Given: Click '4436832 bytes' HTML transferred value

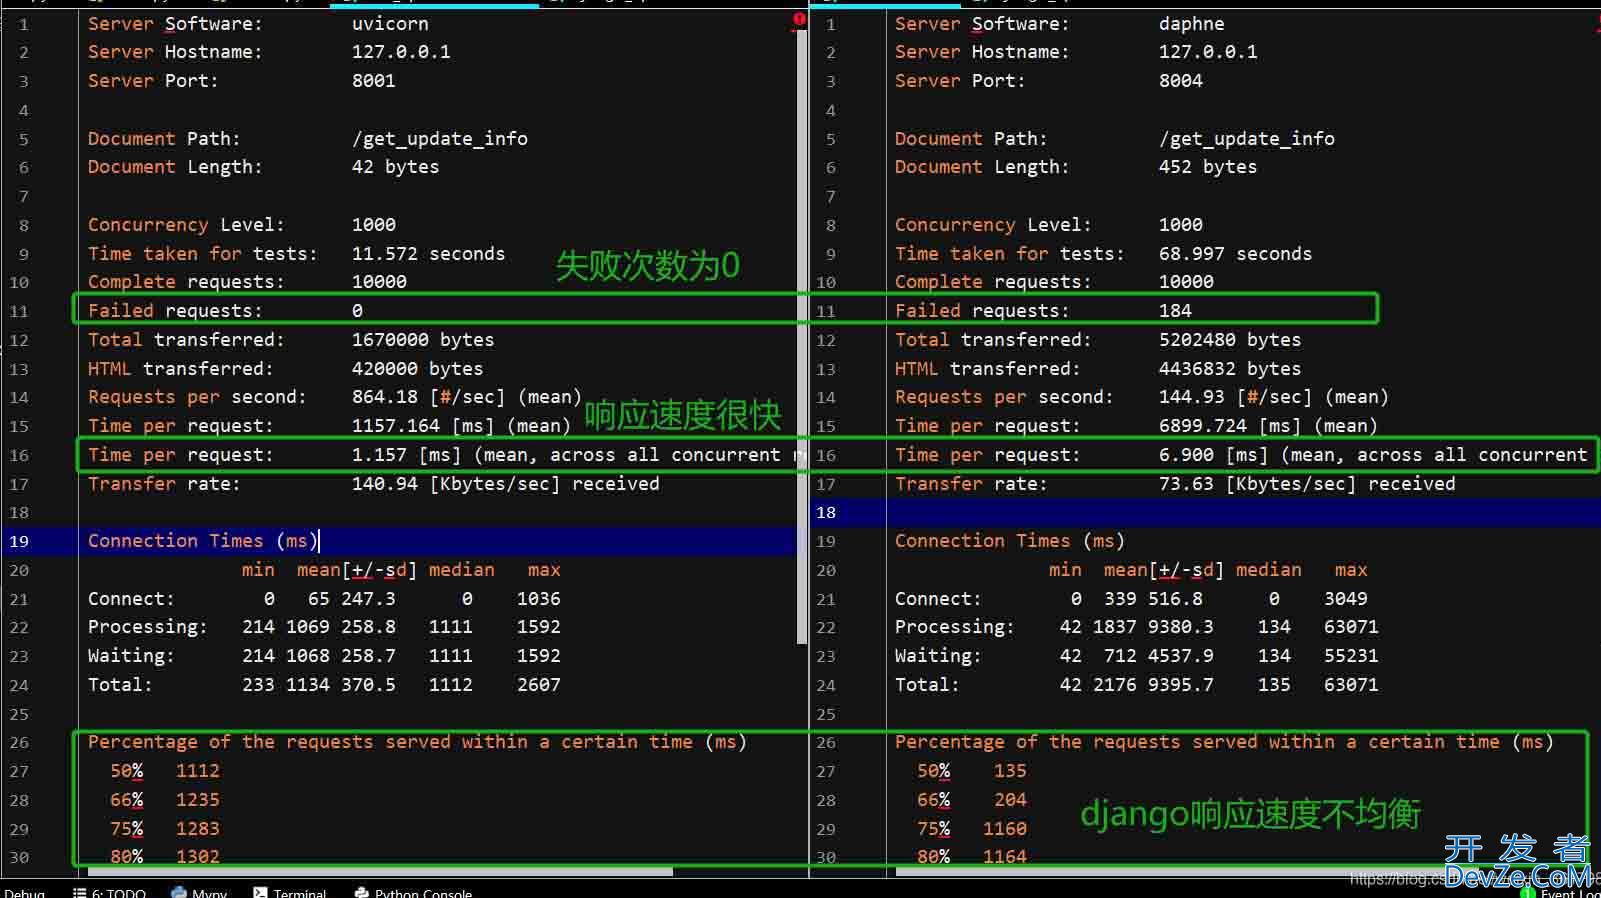Looking at the screenshot, I should (x=1230, y=369).
